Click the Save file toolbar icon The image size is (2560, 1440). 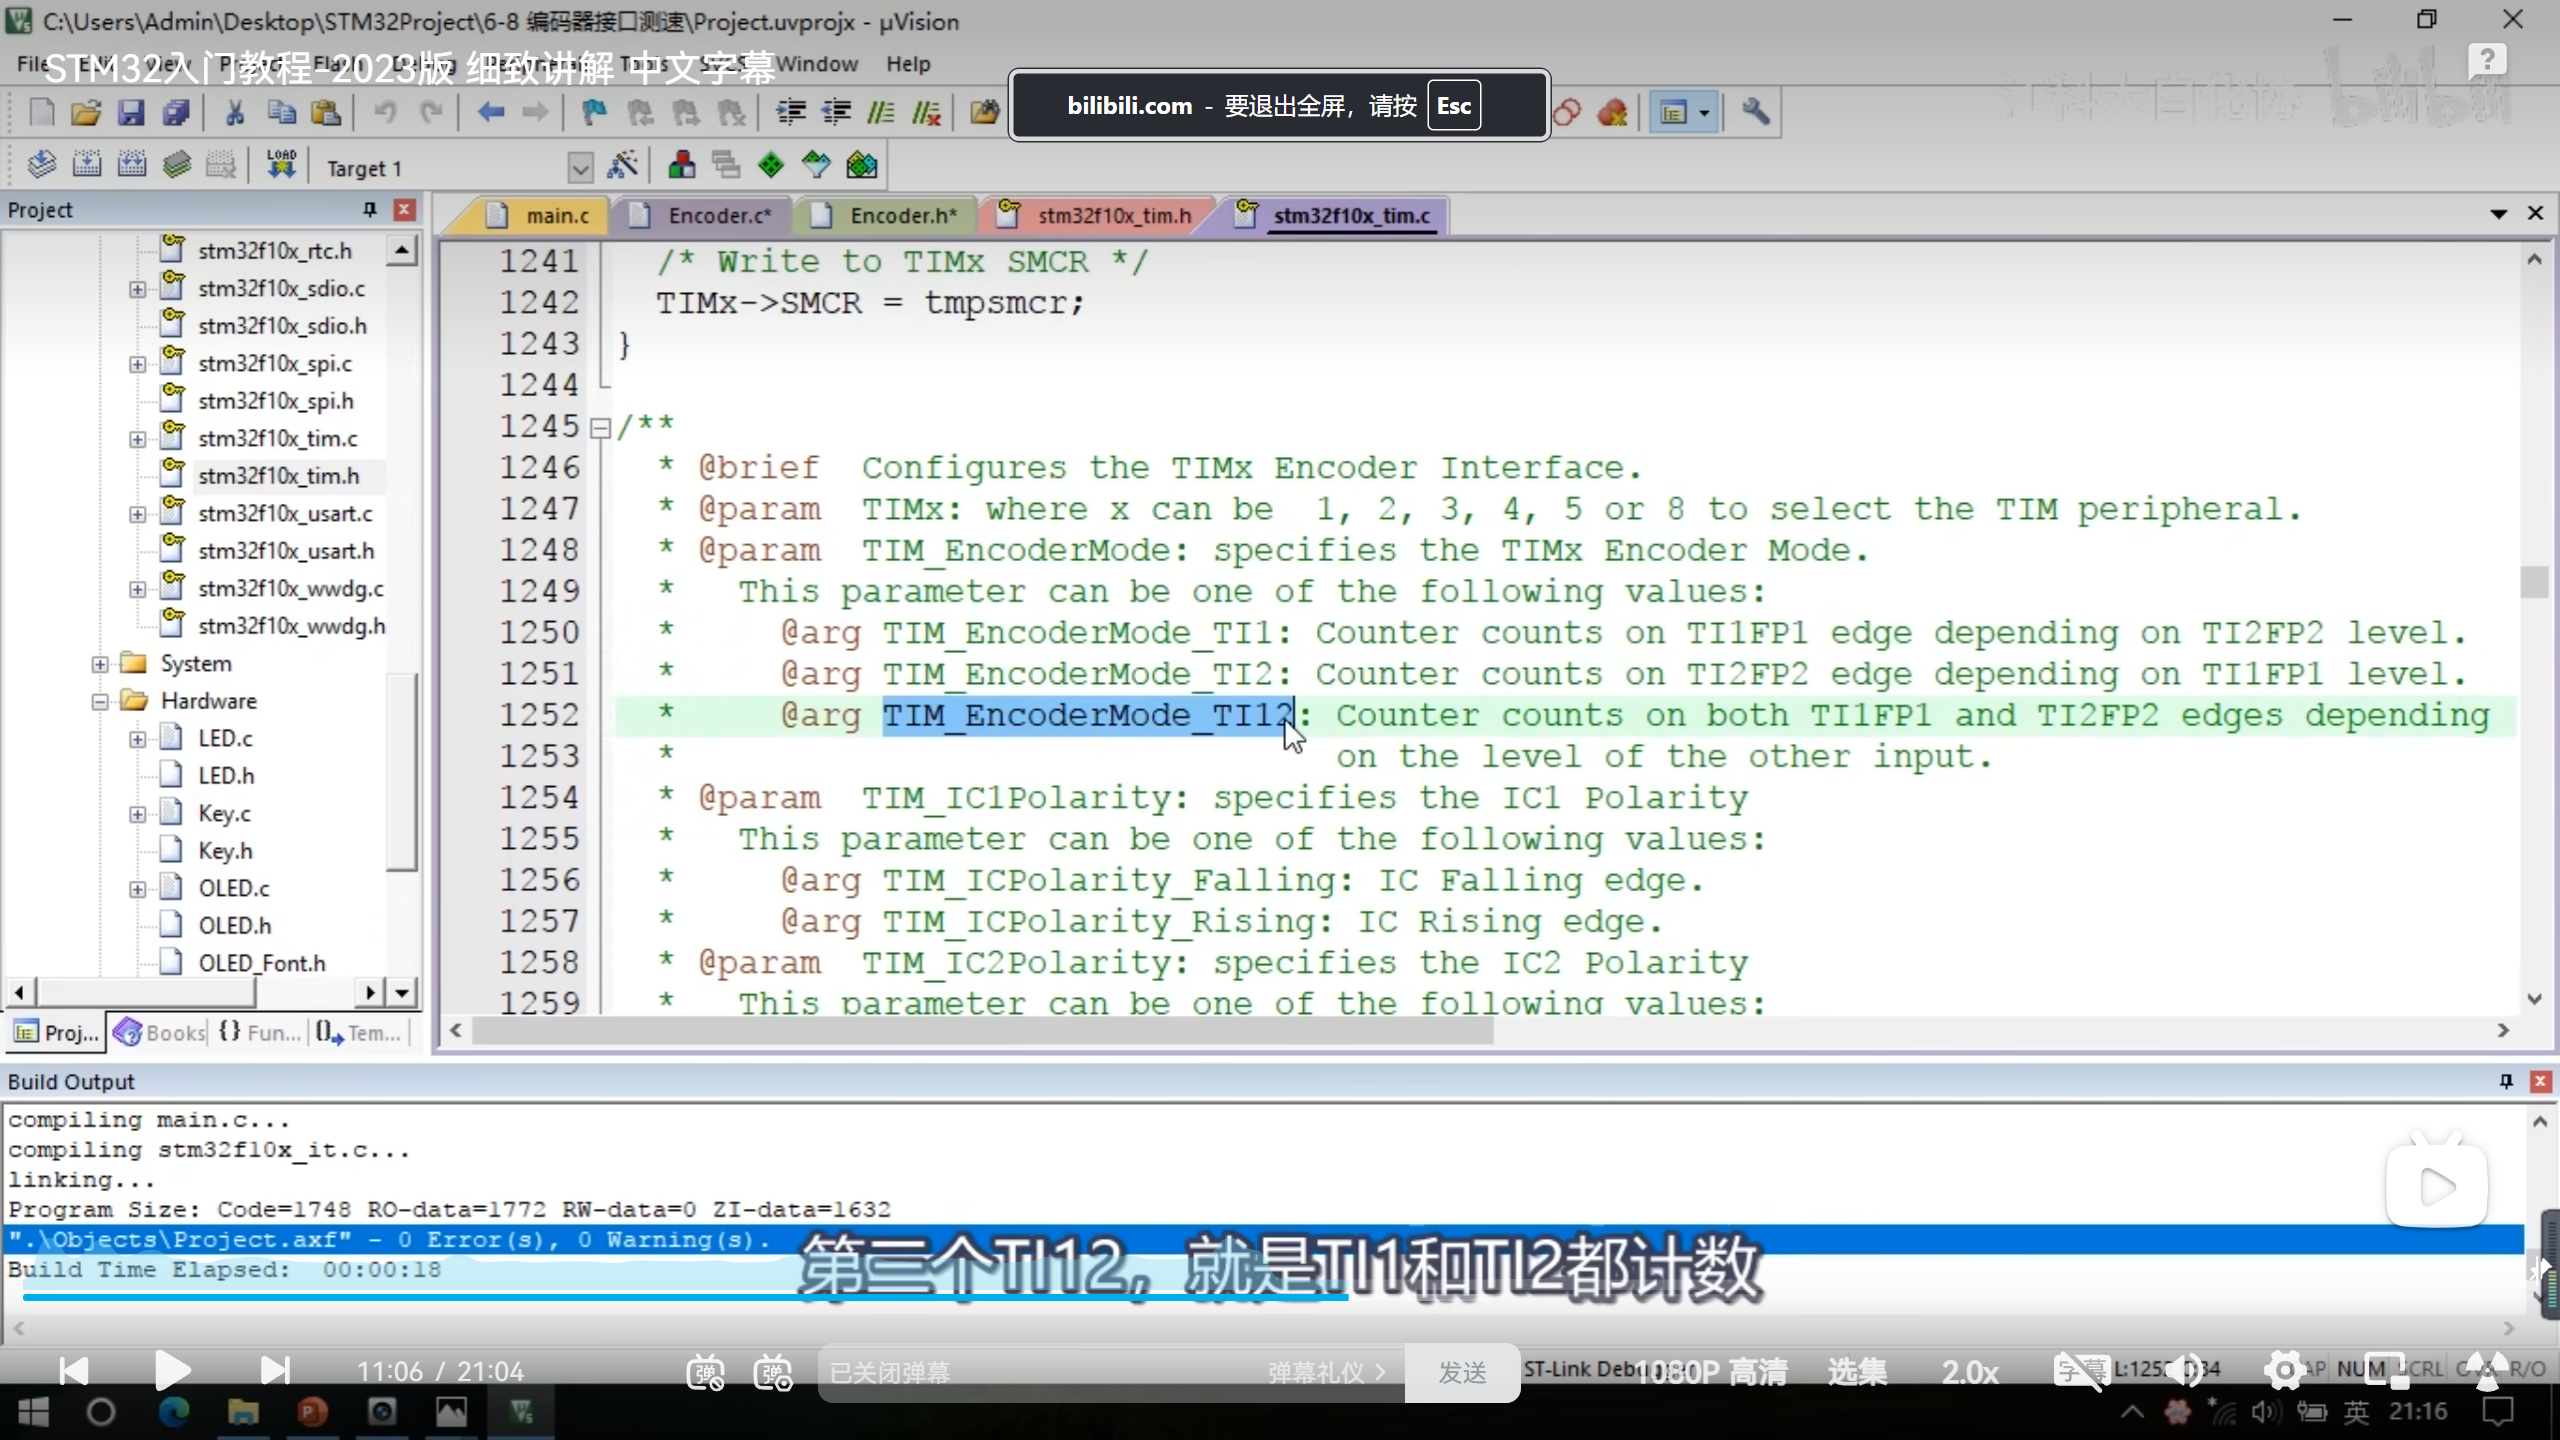pos(131,113)
